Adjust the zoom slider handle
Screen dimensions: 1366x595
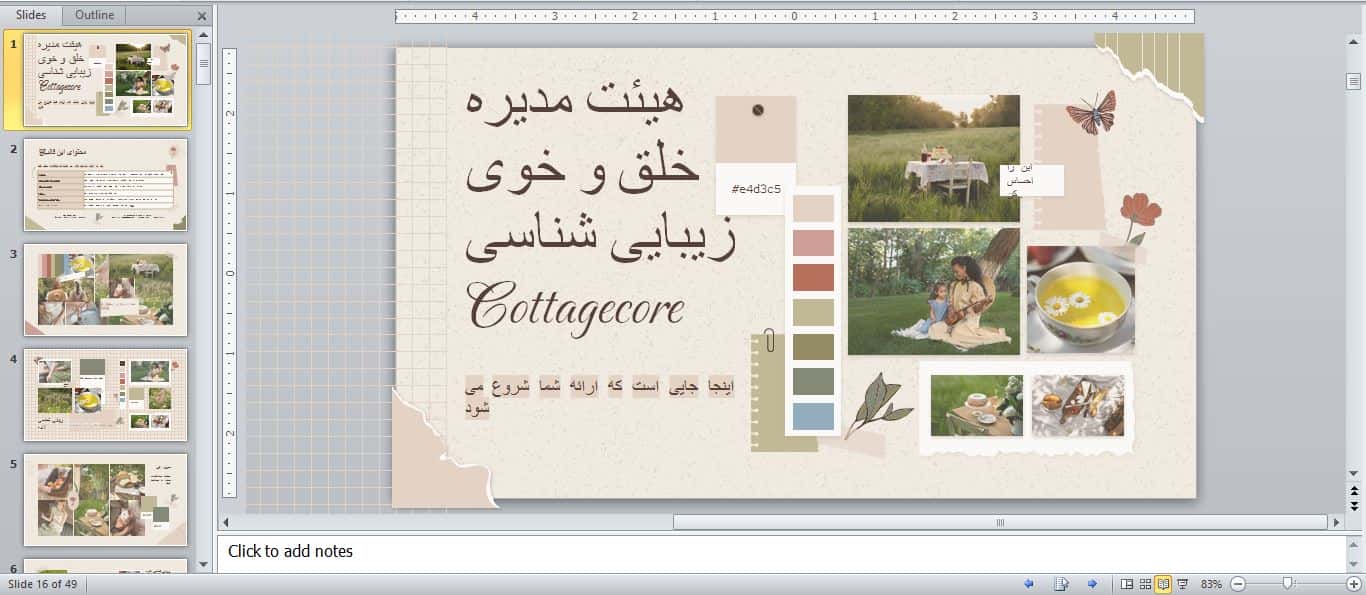(x=1288, y=584)
